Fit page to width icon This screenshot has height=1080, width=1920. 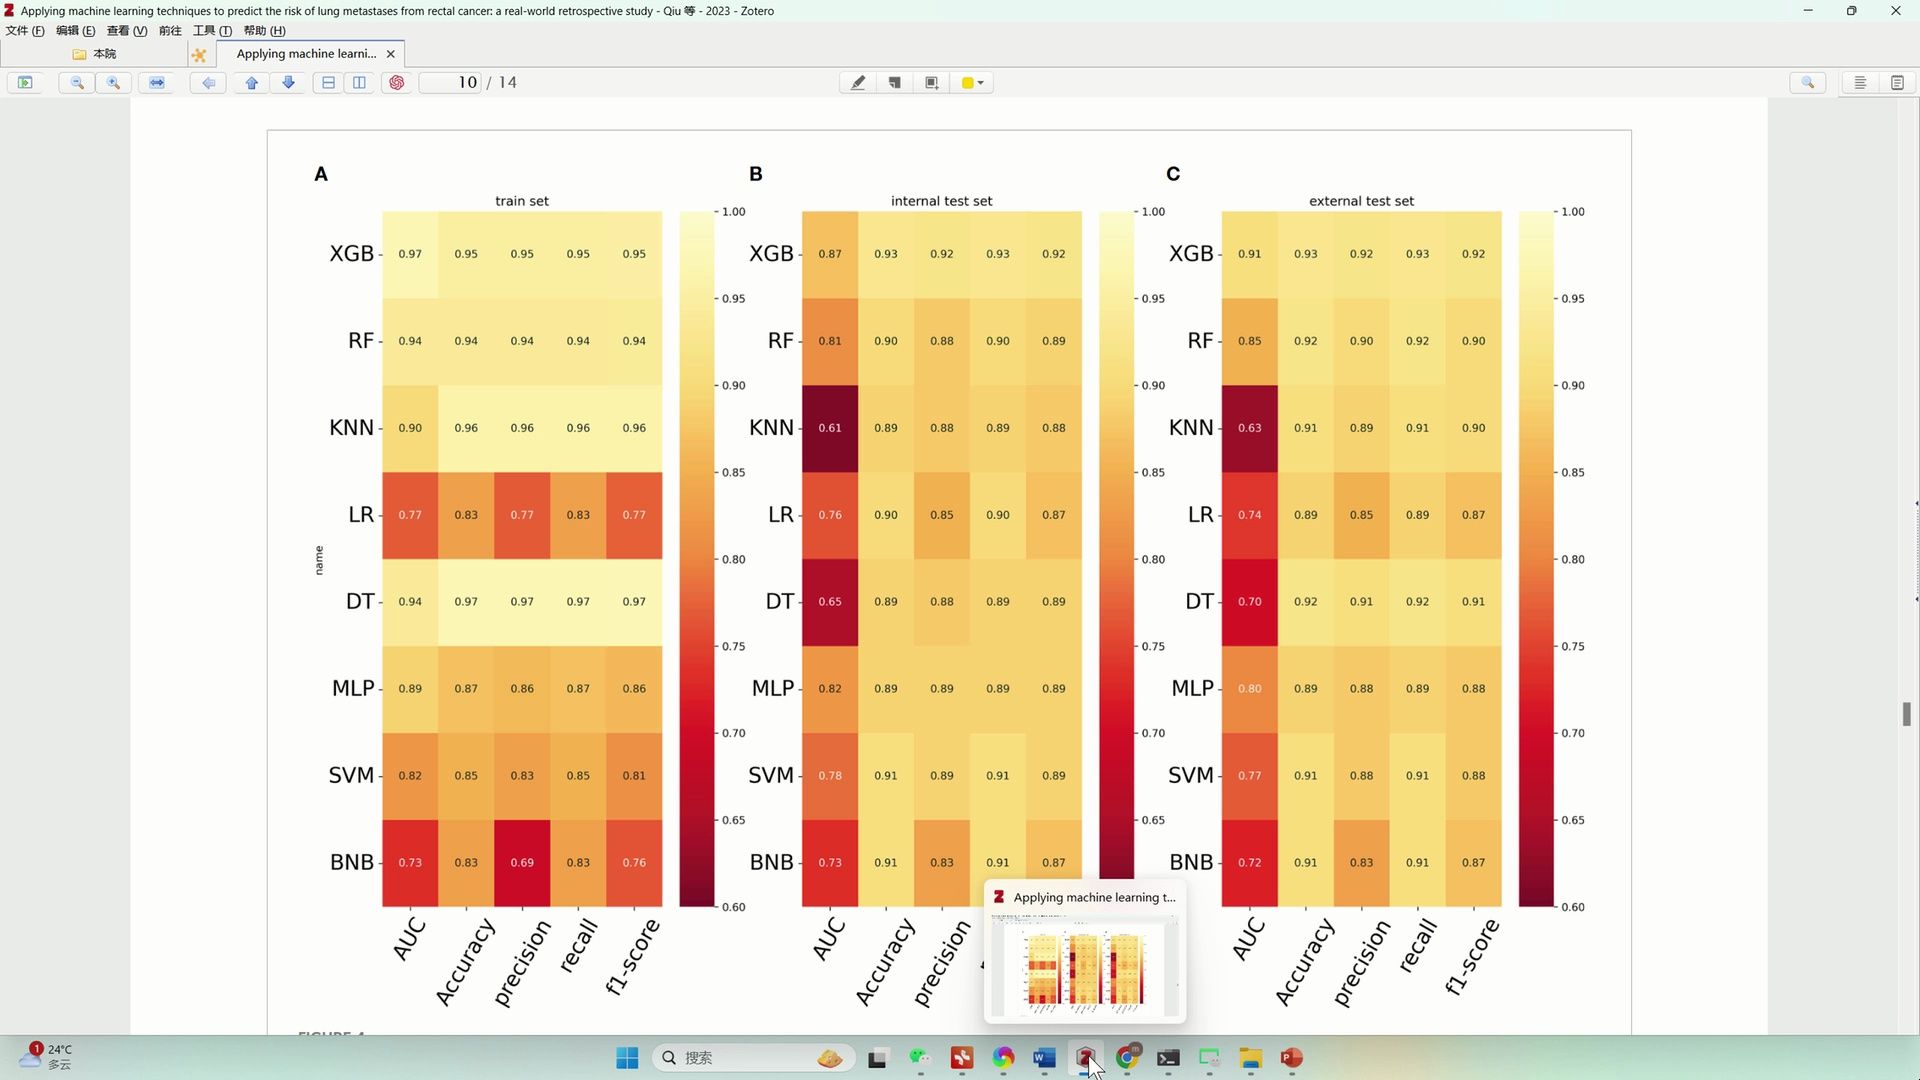(157, 83)
